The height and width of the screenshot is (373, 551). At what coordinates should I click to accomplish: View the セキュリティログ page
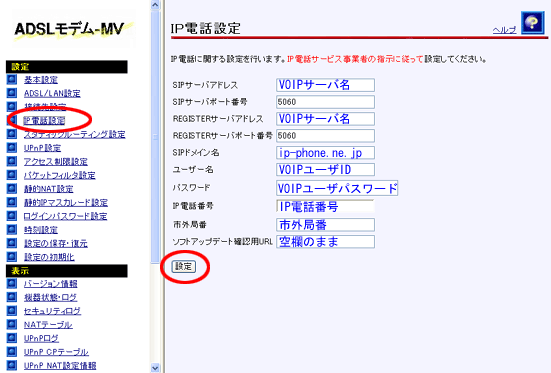(x=52, y=311)
